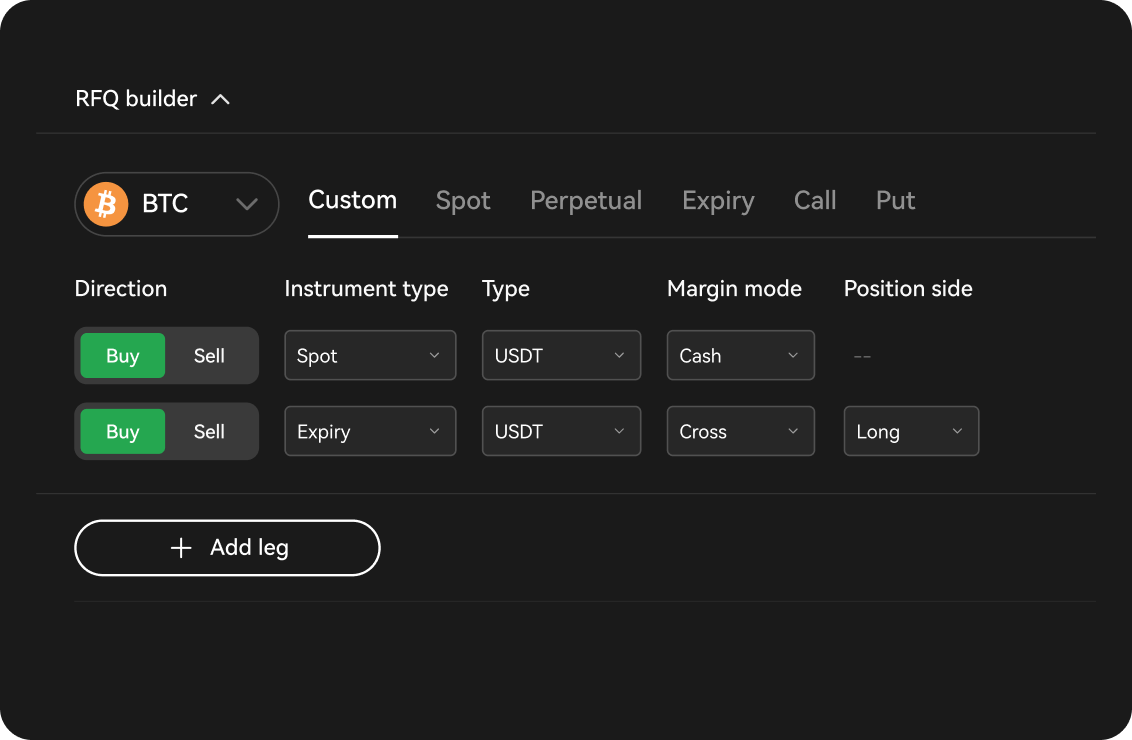Click the Instrument type column label
The height and width of the screenshot is (740, 1132).
(x=366, y=290)
